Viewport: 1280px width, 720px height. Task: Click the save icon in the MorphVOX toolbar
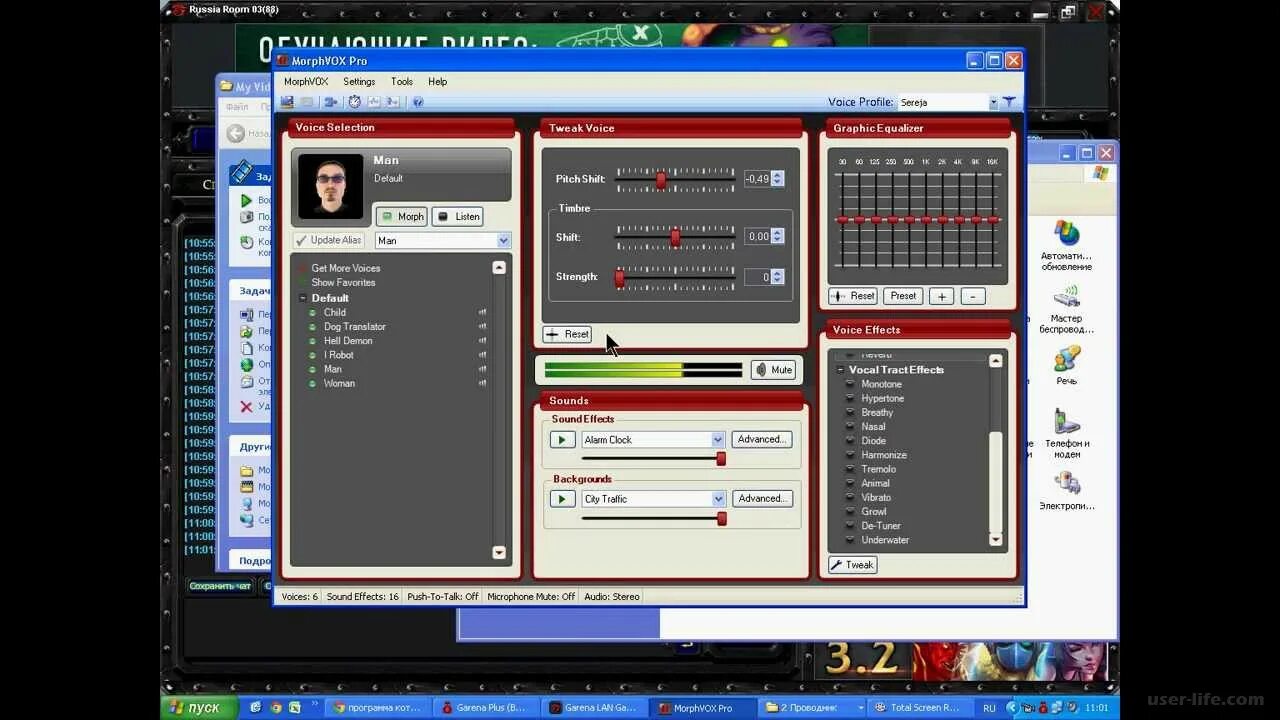[287, 102]
